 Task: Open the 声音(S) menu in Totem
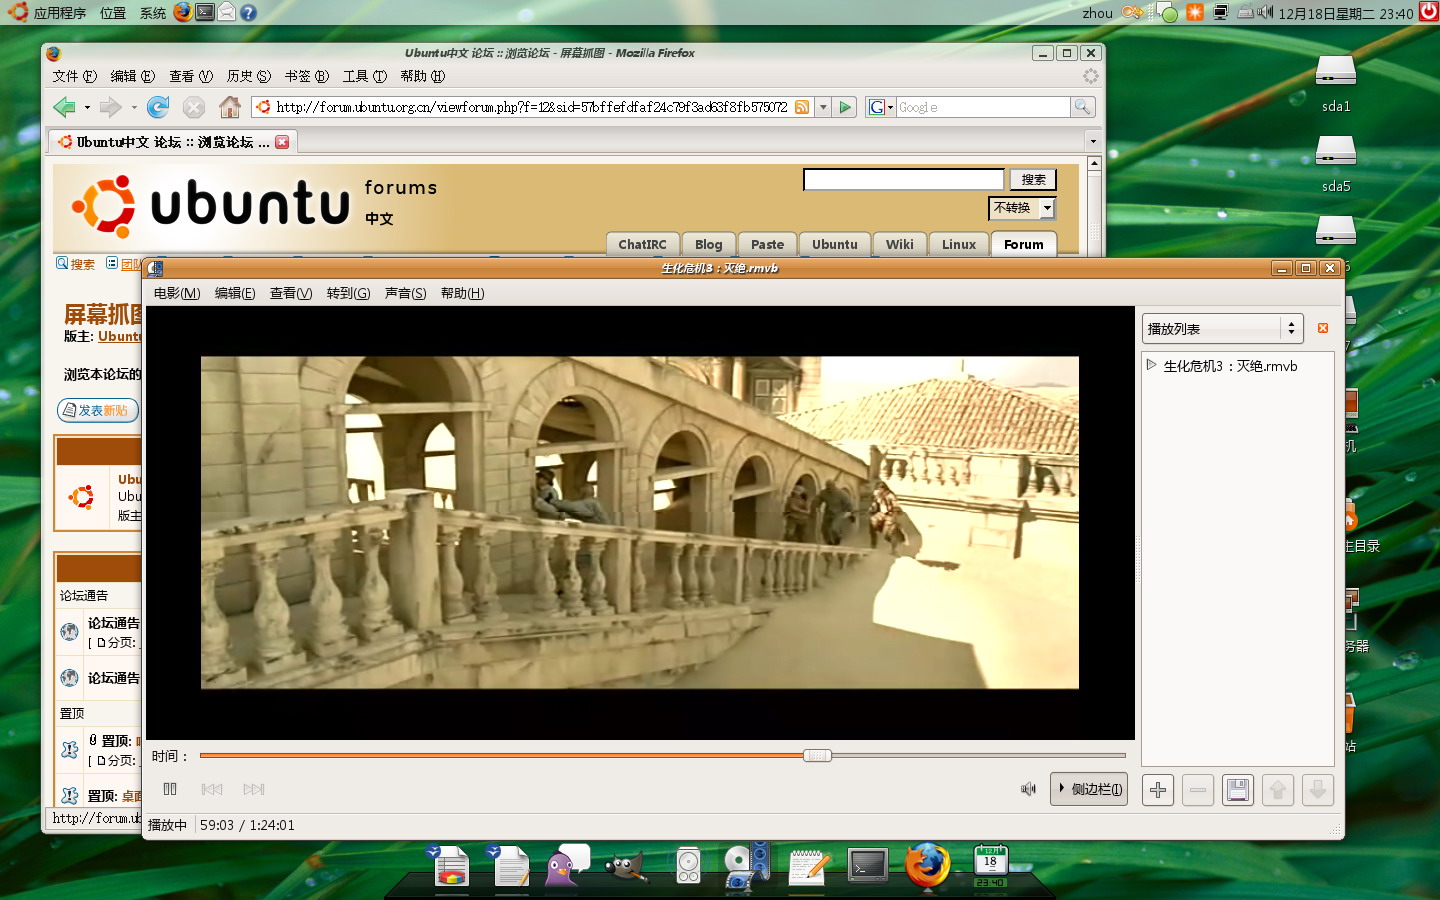tap(405, 293)
